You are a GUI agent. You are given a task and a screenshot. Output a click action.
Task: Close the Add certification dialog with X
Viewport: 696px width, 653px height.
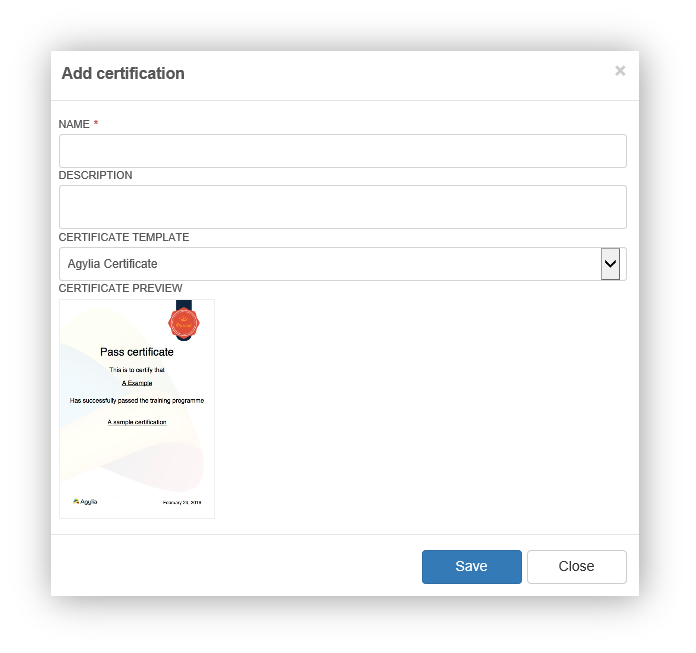[620, 71]
